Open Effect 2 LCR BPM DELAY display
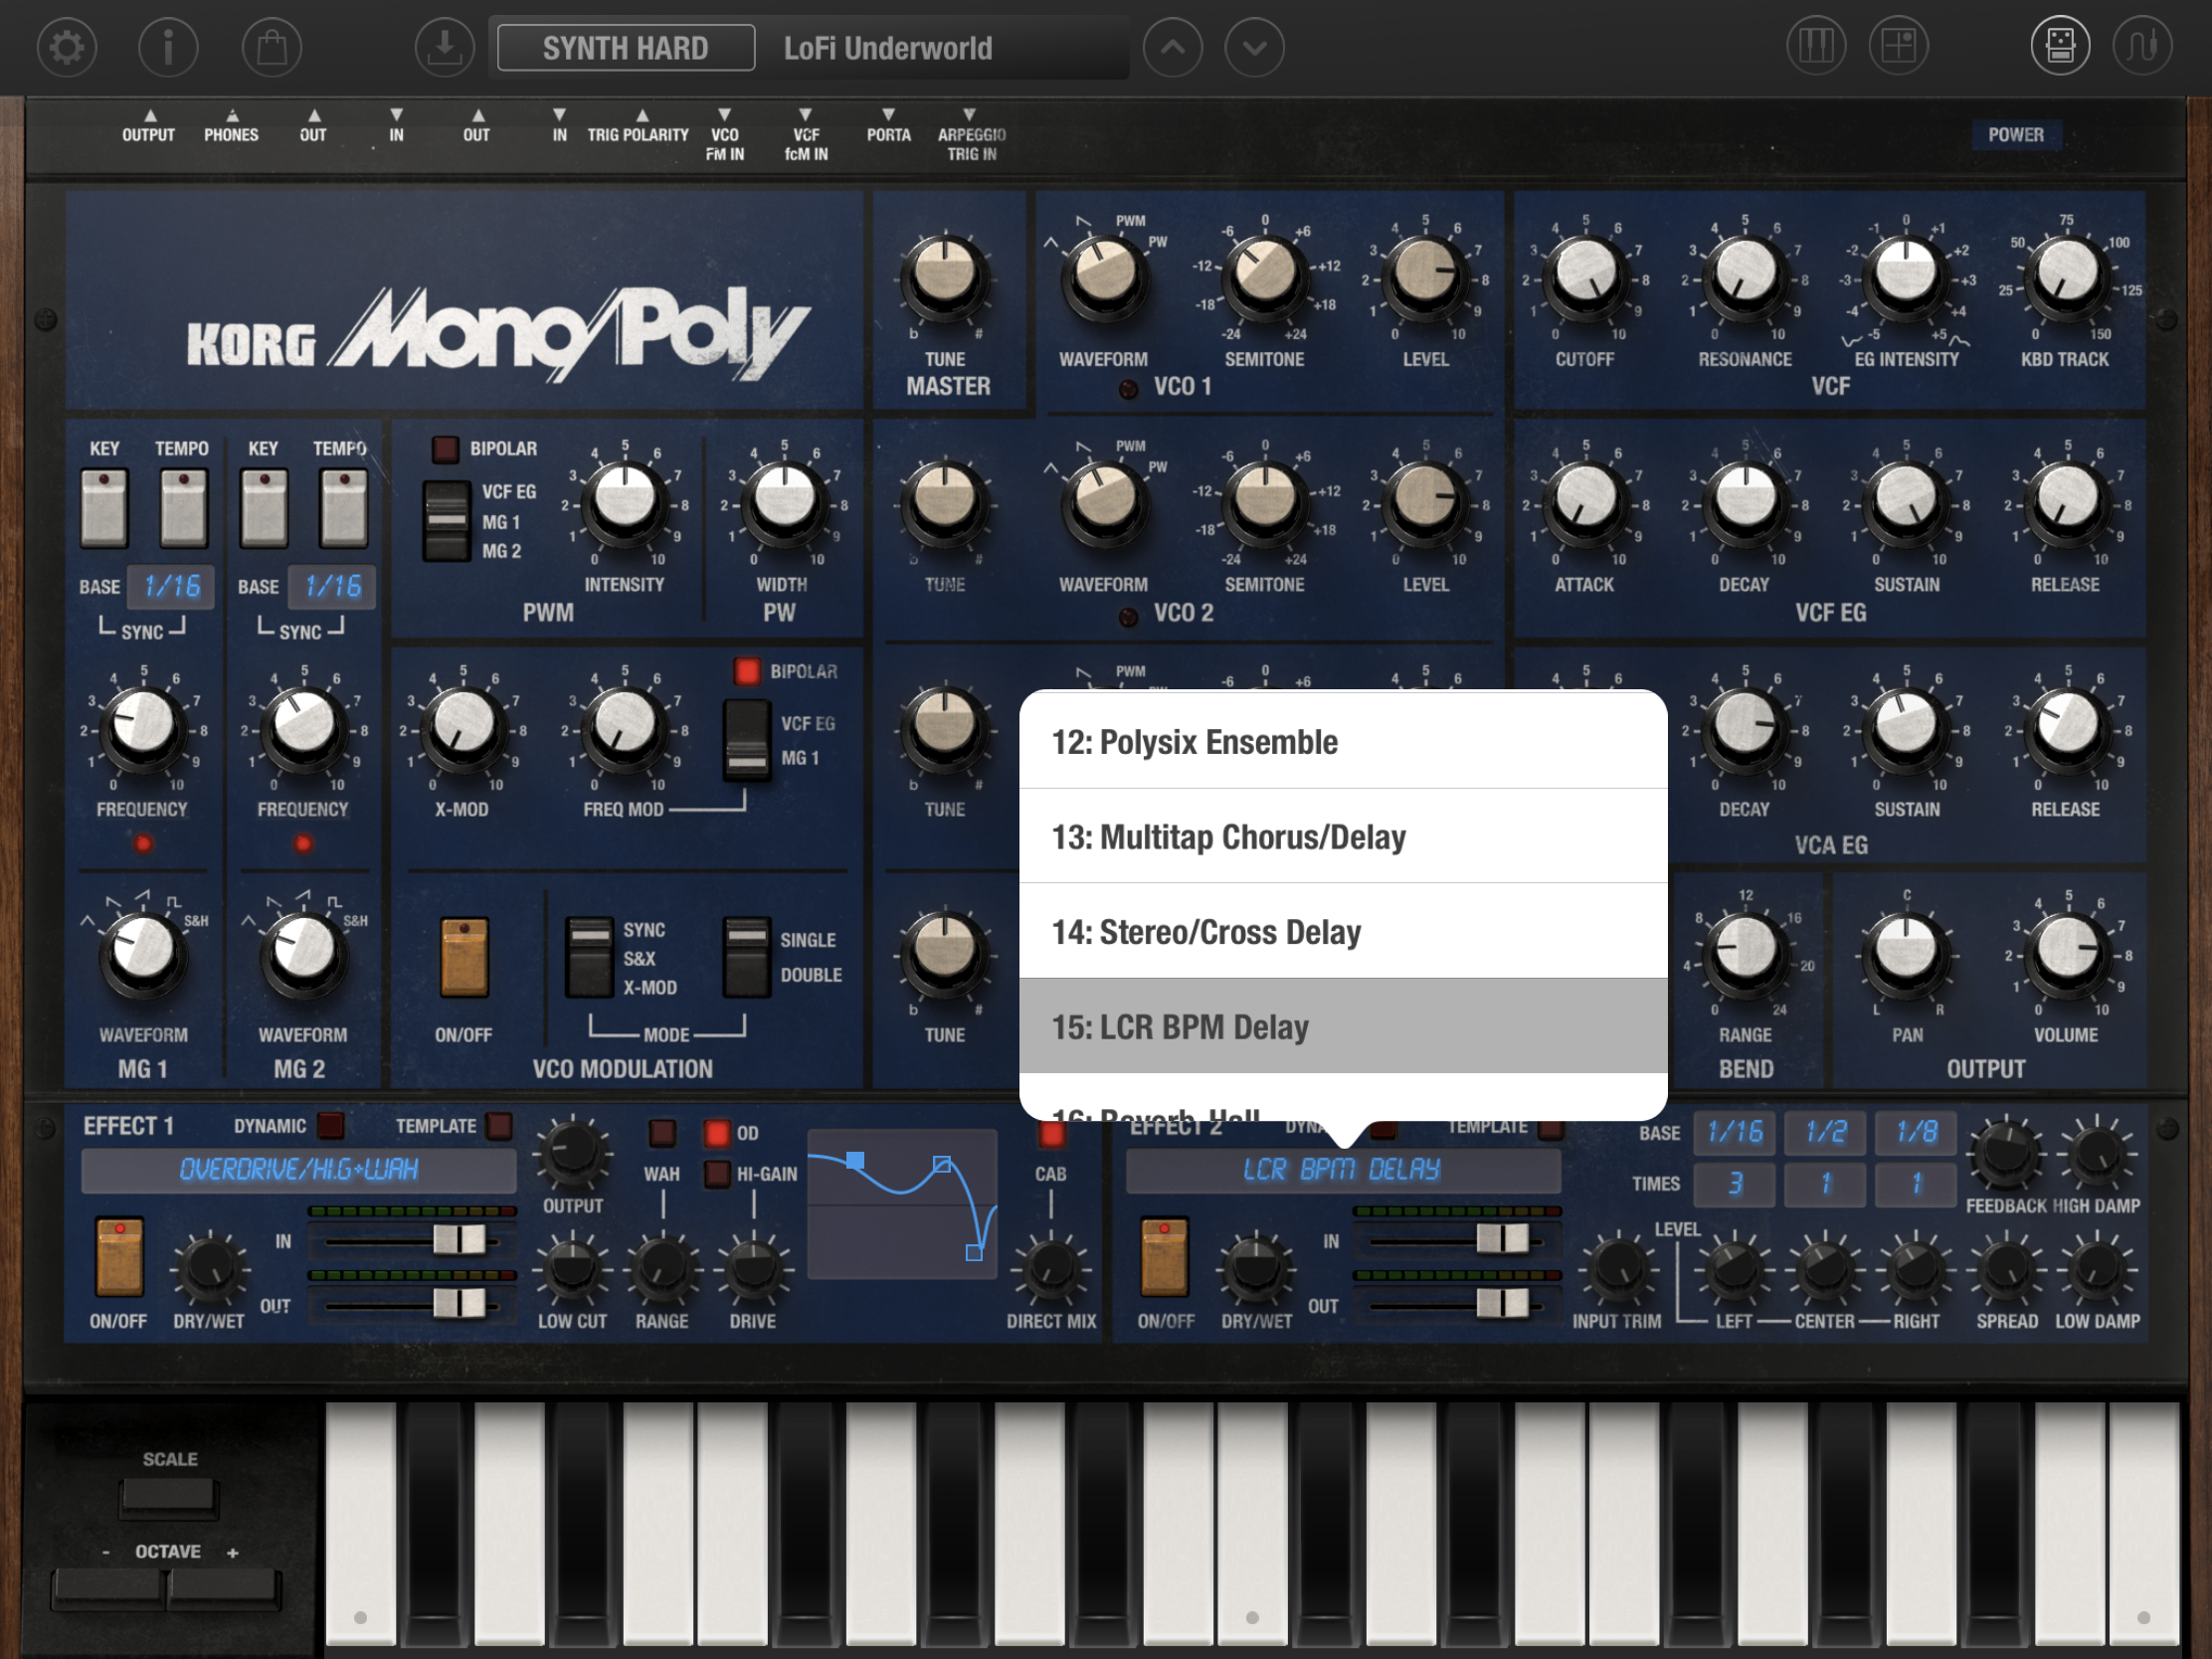 [1342, 1169]
